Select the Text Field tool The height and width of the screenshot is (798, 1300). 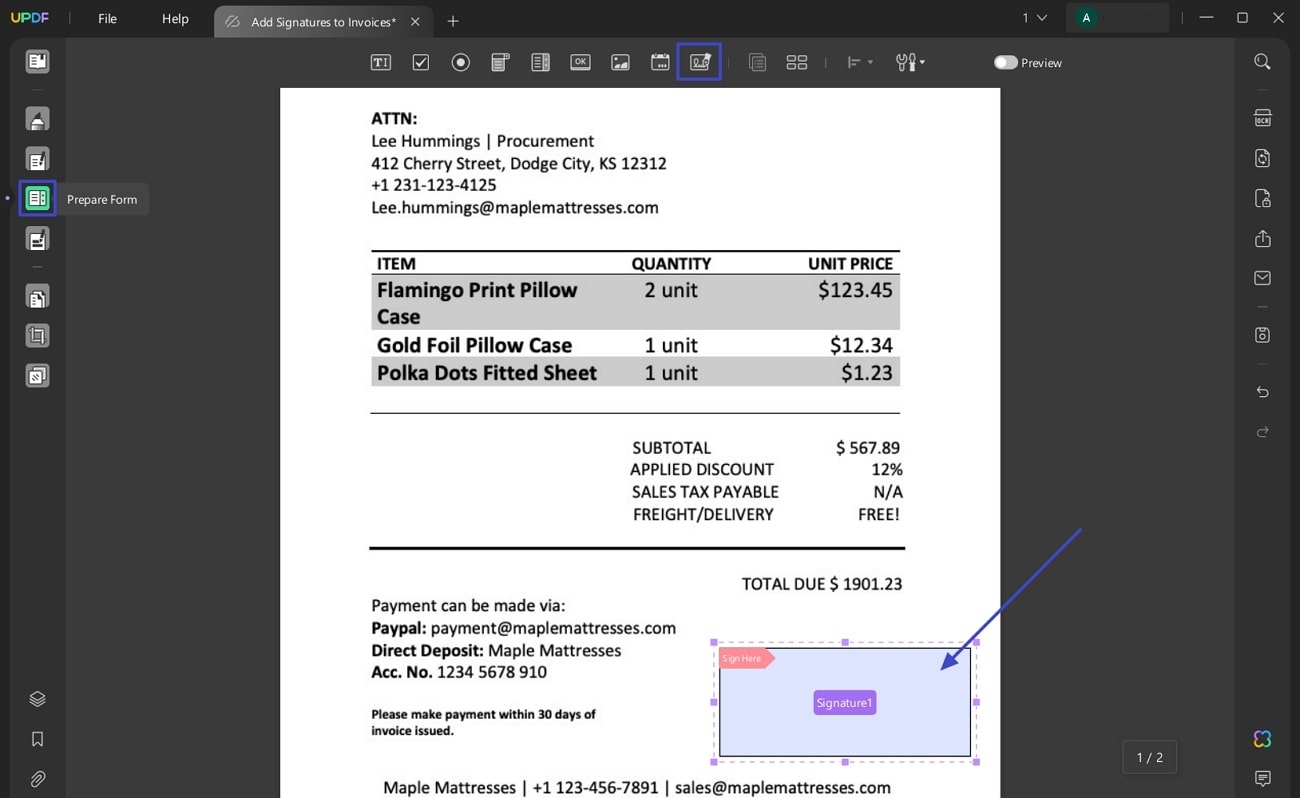tap(380, 62)
